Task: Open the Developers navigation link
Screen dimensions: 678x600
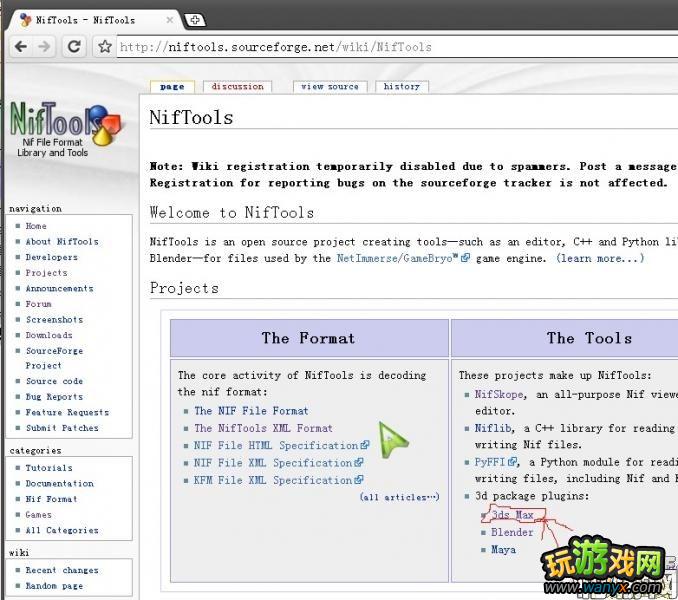Action: 51,257
